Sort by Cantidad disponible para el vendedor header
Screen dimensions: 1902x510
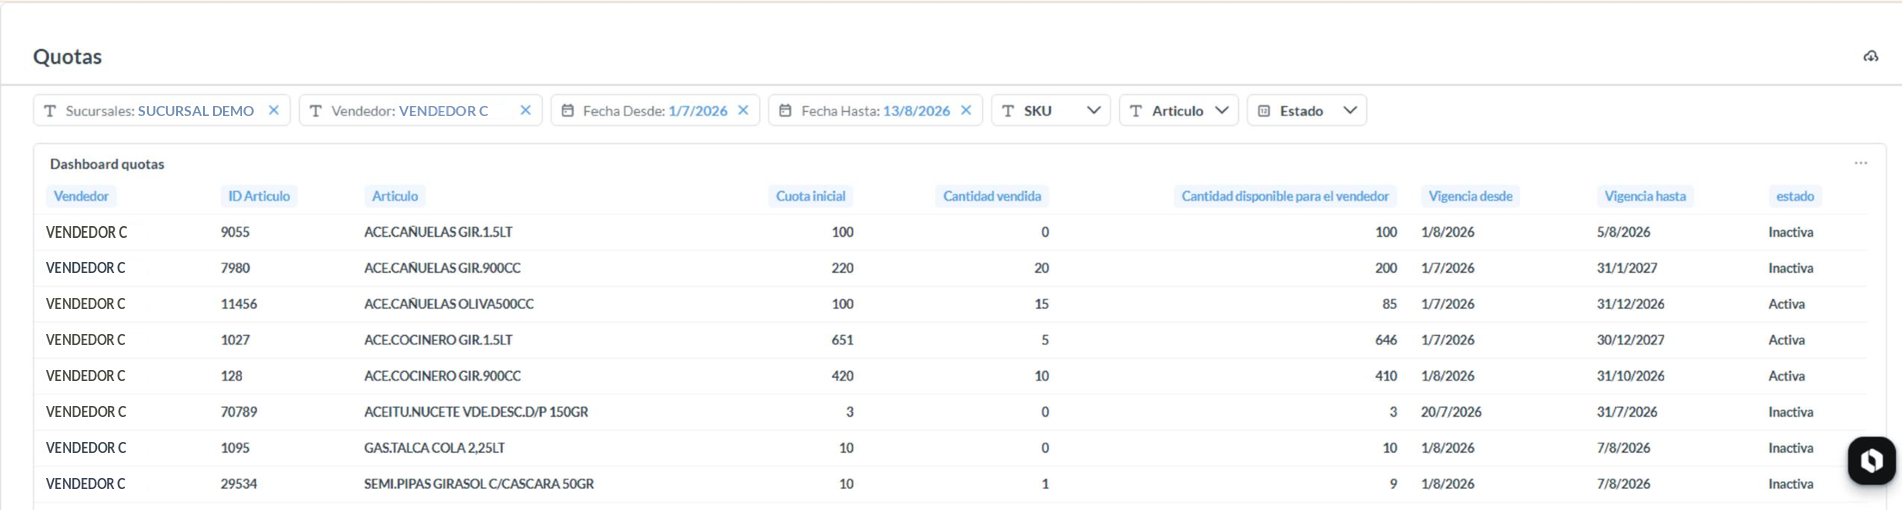(1285, 196)
